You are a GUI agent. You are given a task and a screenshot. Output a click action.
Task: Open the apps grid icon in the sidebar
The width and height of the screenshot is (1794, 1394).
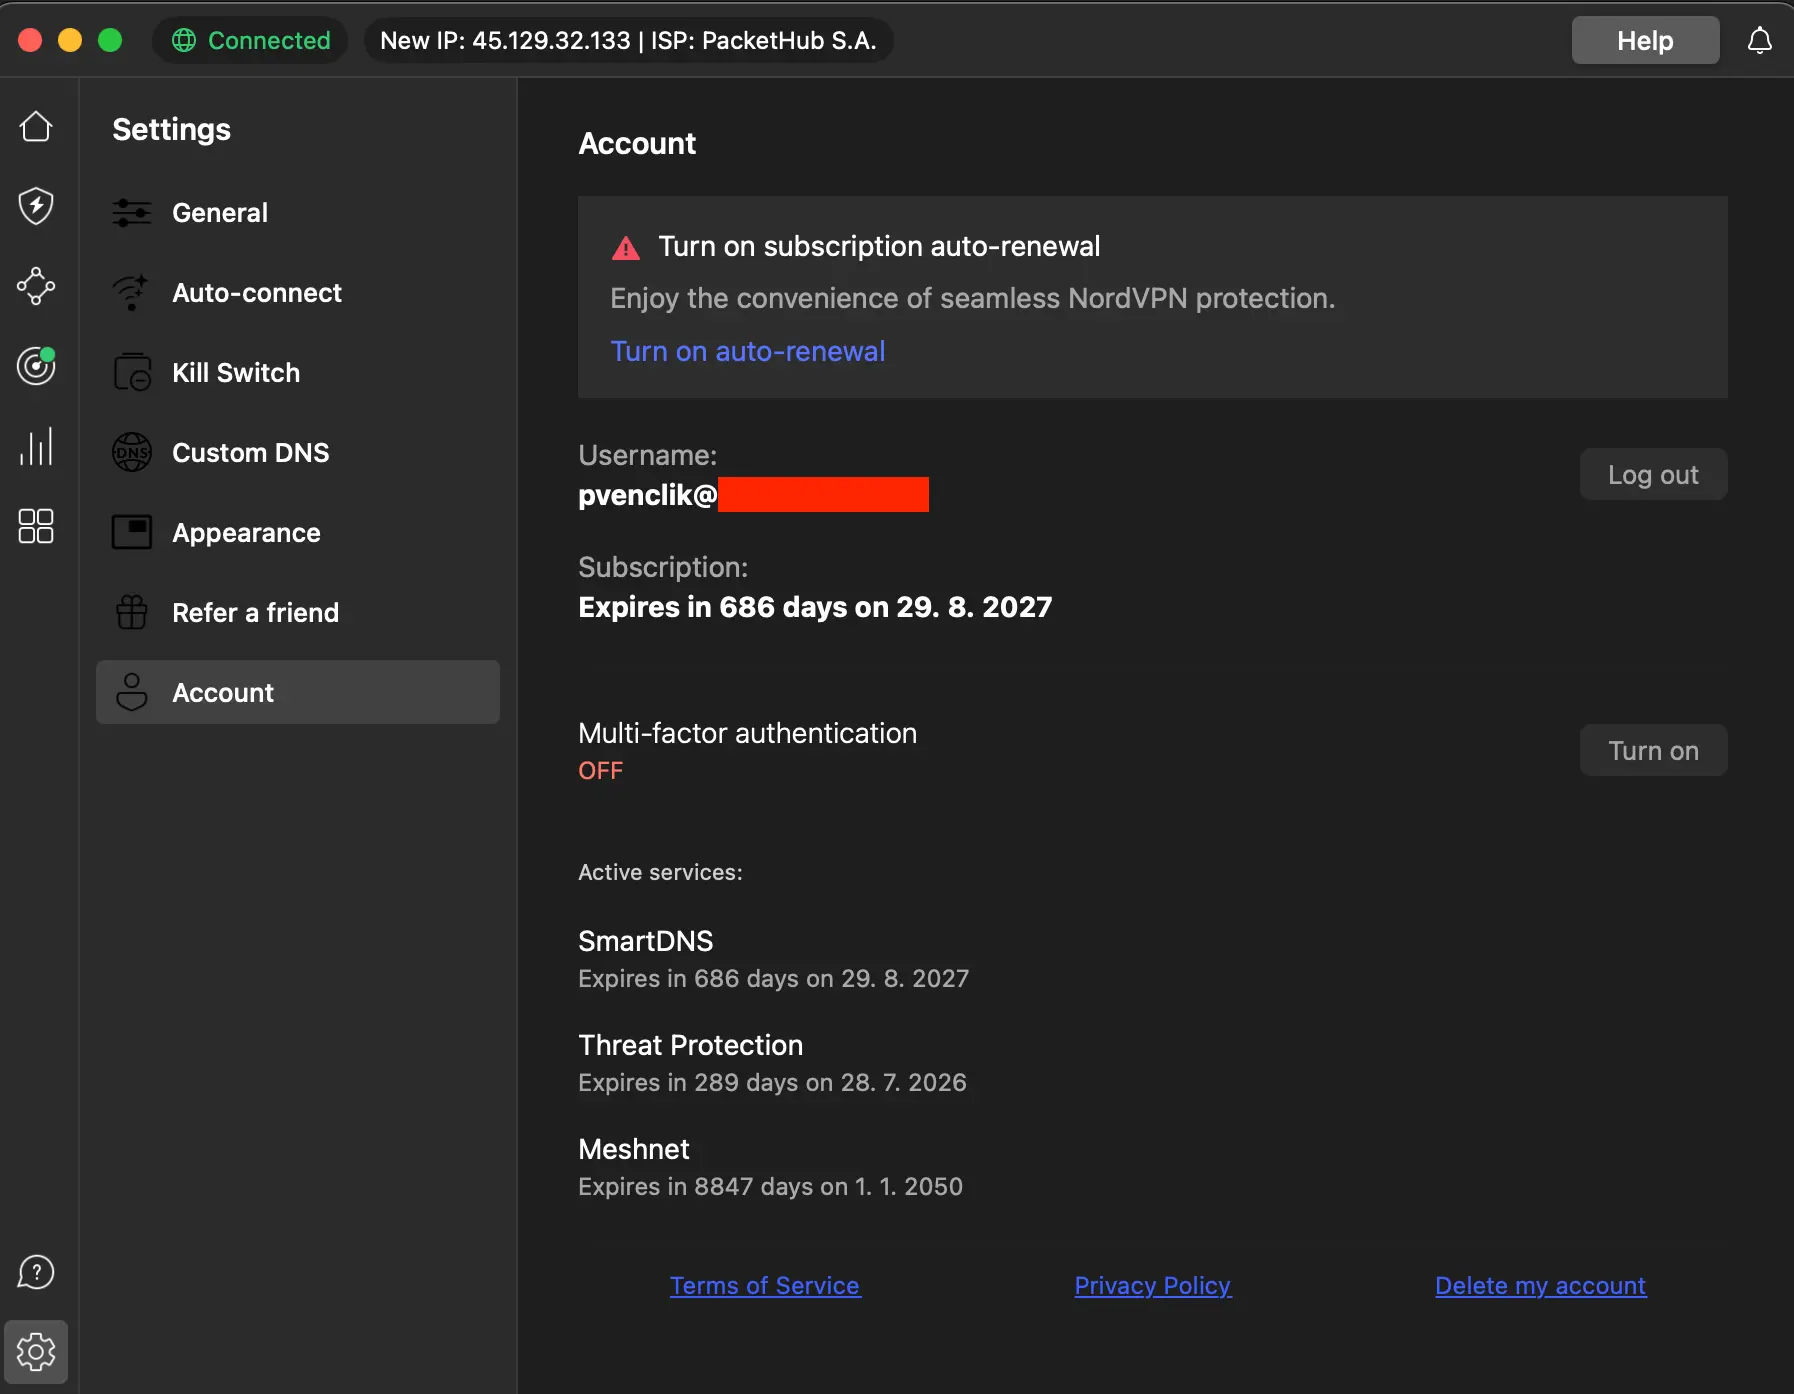pyautogui.click(x=36, y=527)
